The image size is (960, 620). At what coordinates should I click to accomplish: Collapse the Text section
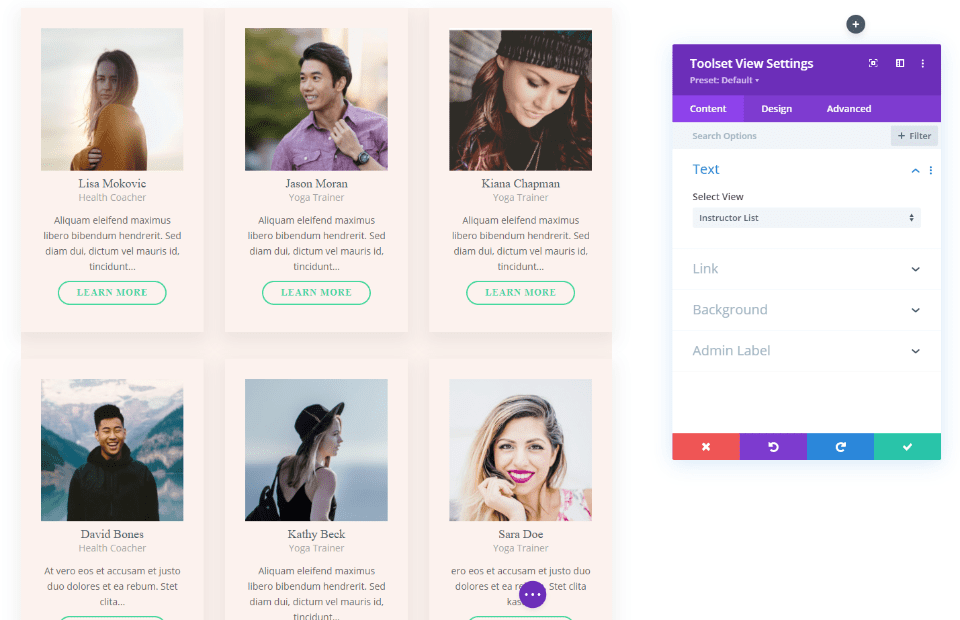point(915,169)
